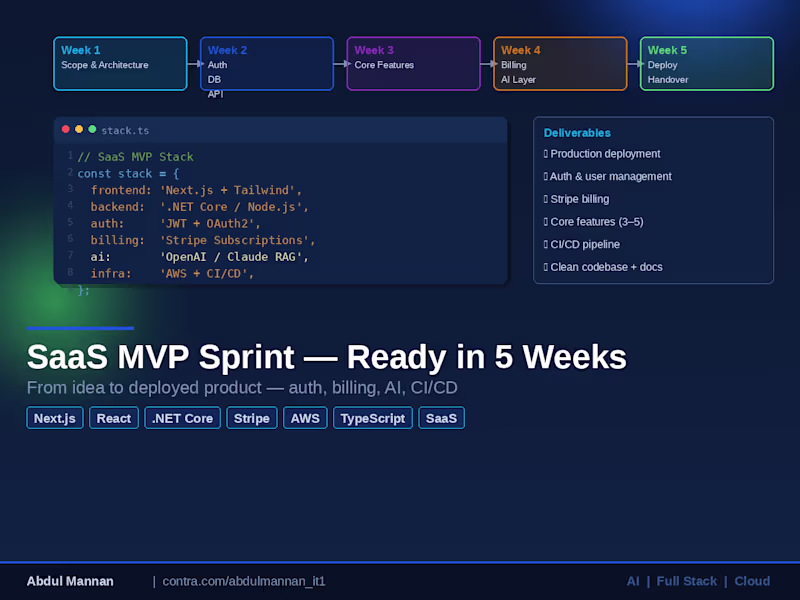The width and height of the screenshot is (800, 600).
Task: Click the Stripe tag
Action: pyautogui.click(x=252, y=418)
